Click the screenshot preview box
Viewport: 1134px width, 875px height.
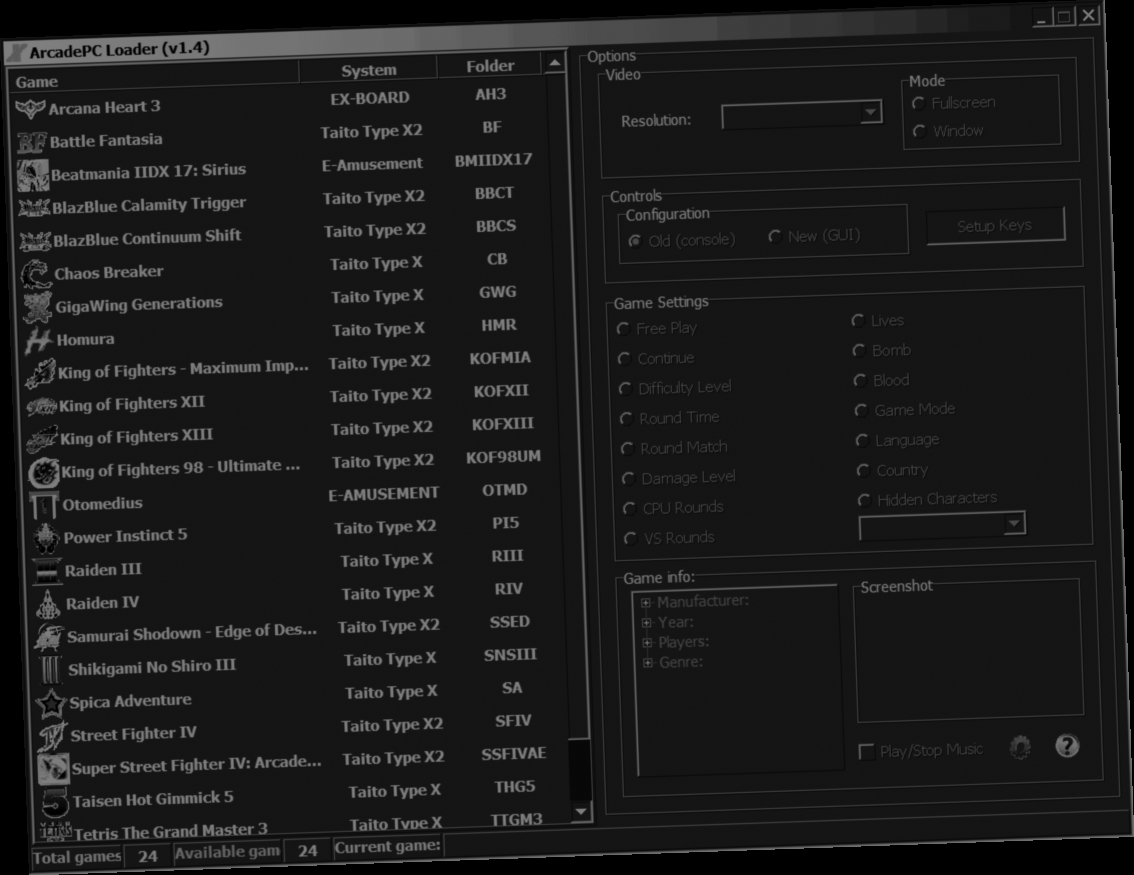coord(969,650)
